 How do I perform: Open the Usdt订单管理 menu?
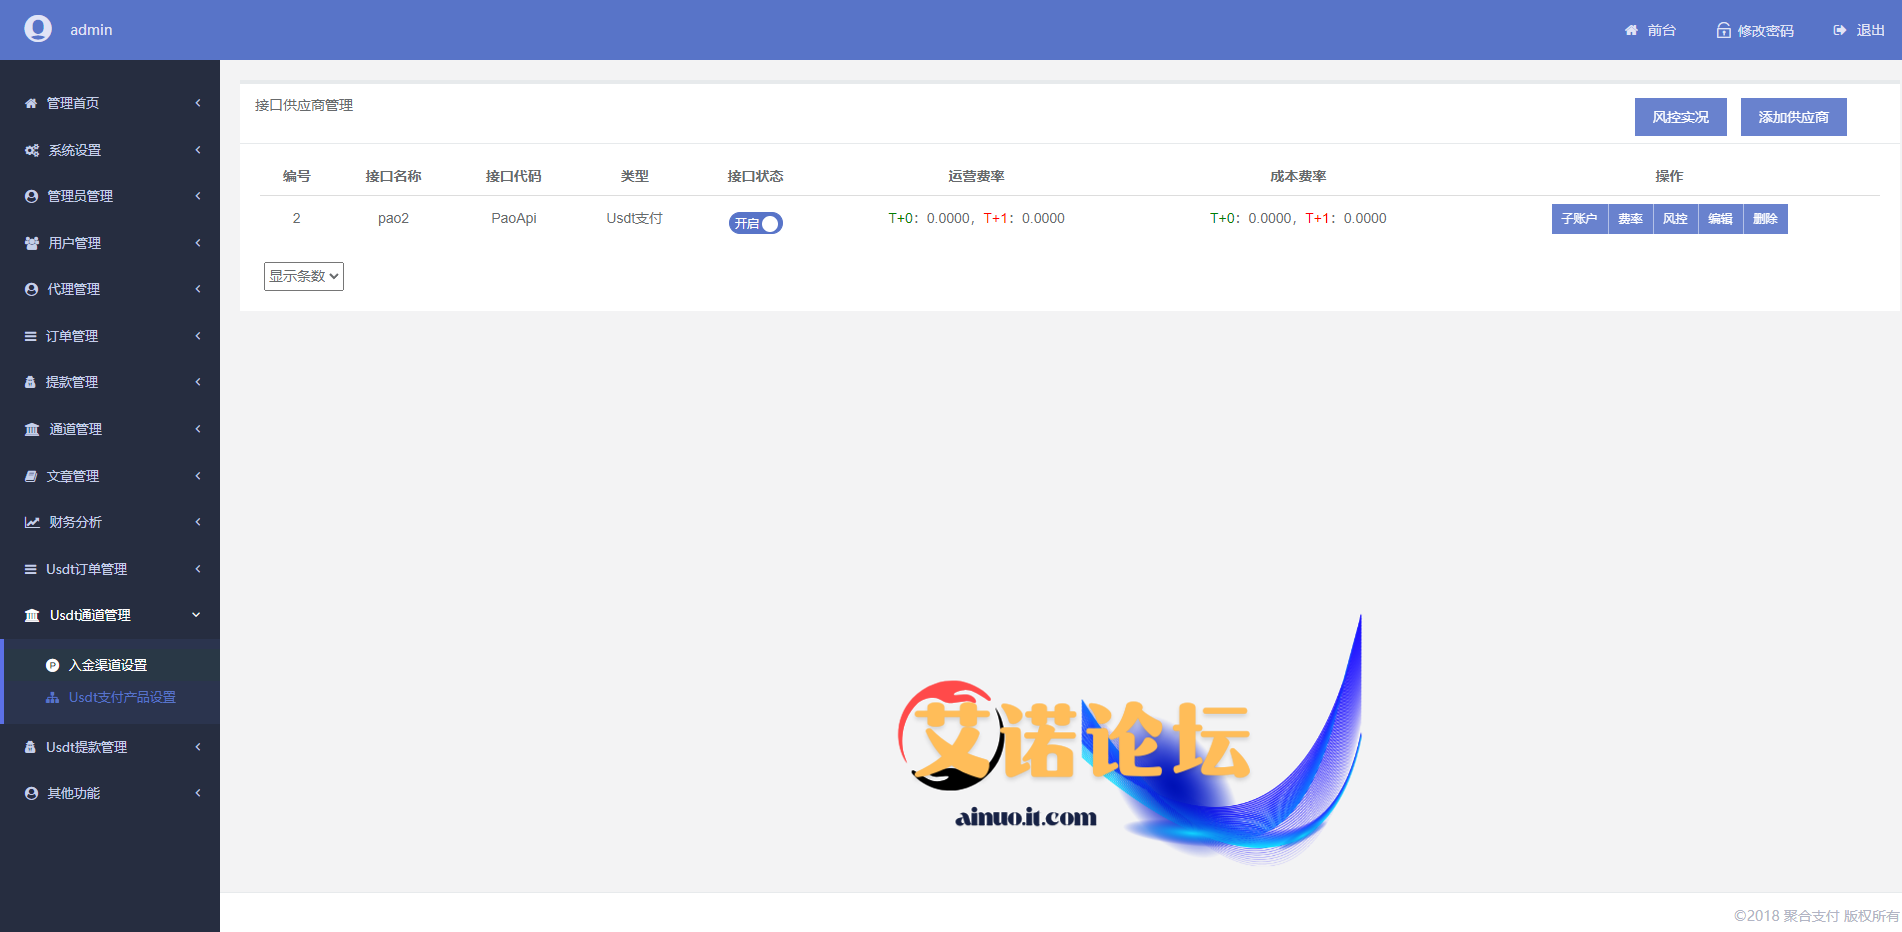(110, 569)
